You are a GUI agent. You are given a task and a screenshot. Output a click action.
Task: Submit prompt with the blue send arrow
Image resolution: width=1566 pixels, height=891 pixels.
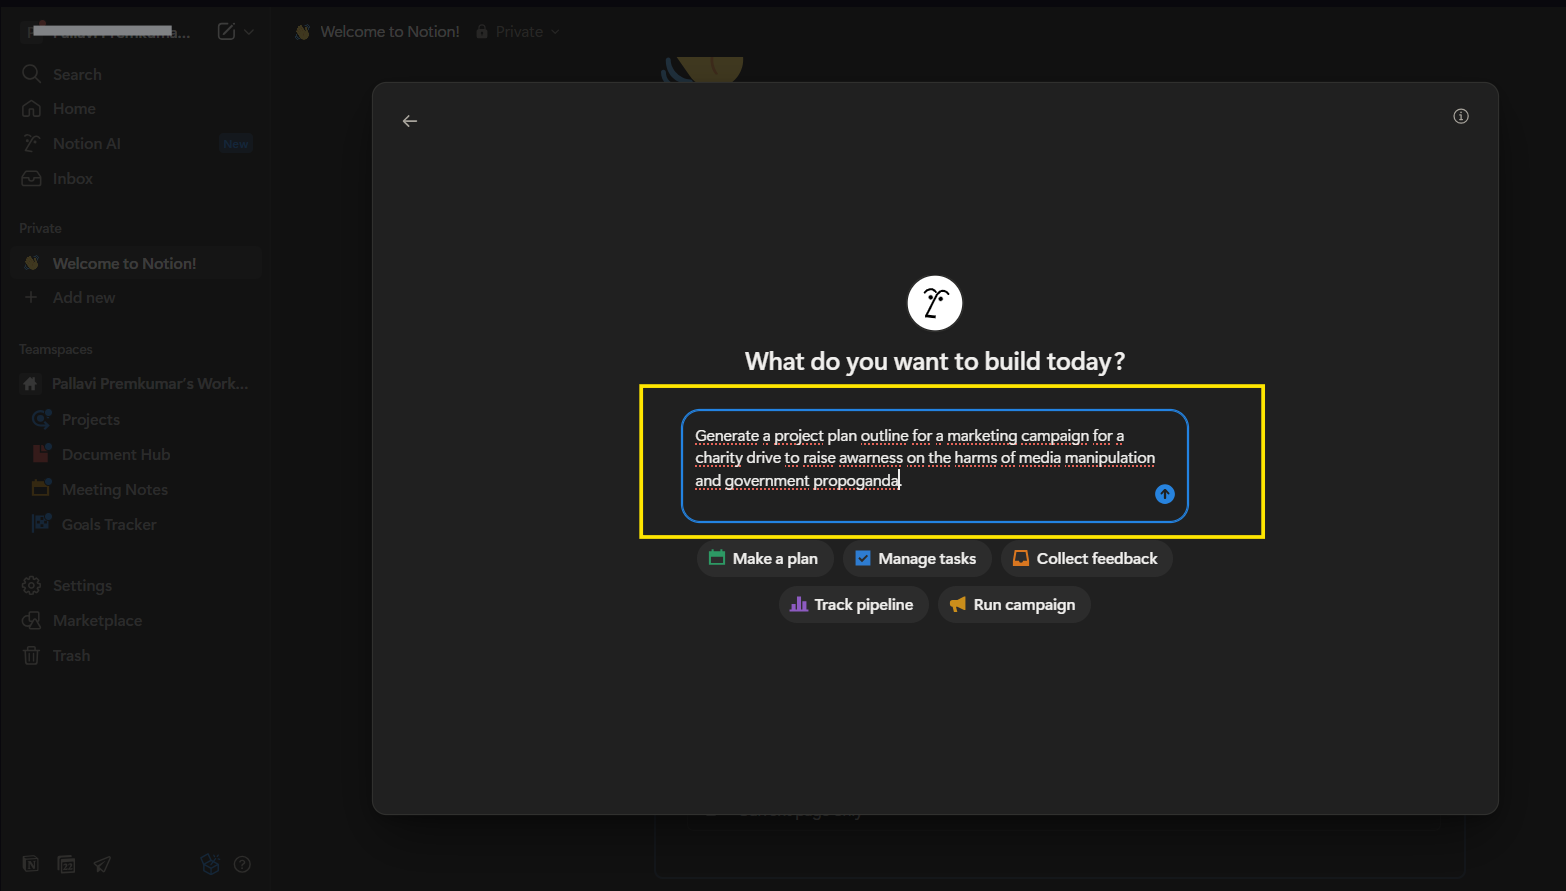1164,494
